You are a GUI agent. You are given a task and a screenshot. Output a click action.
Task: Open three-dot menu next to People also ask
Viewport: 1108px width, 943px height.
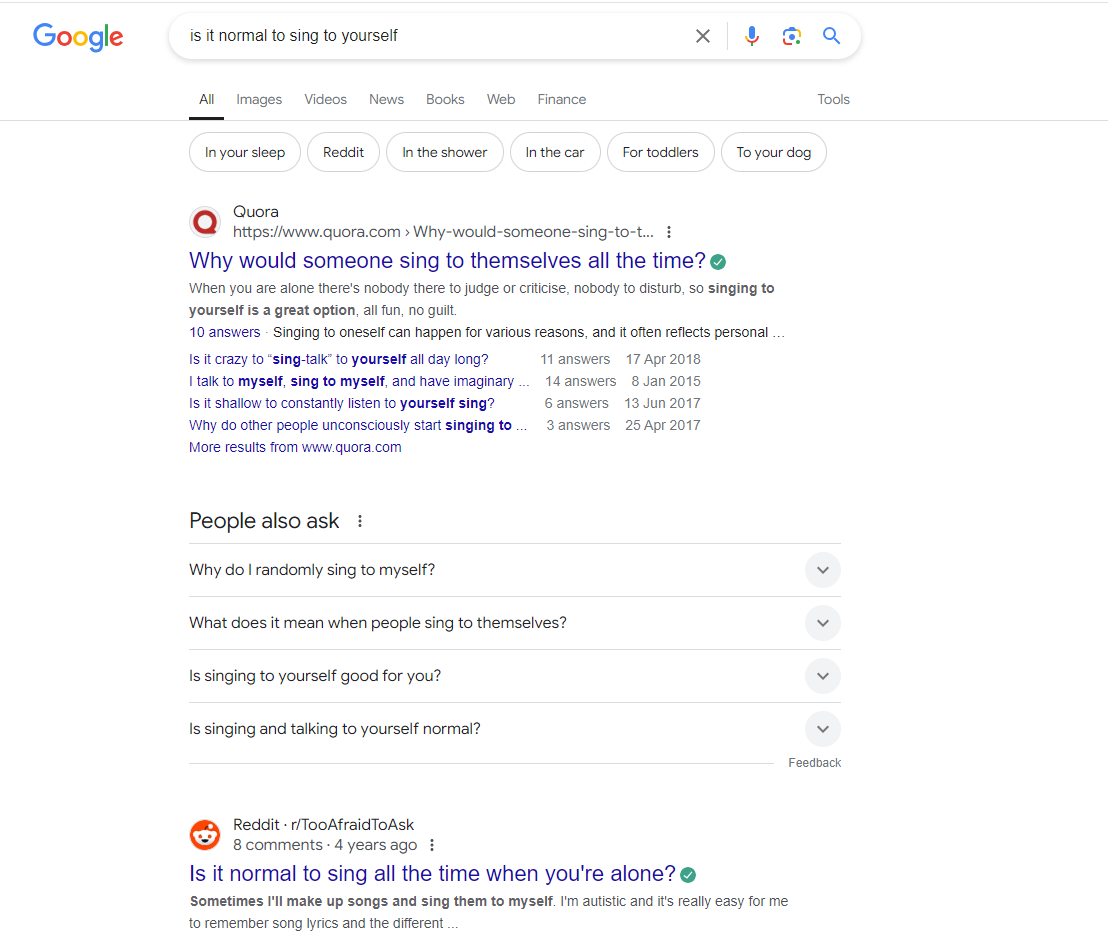pos(360,521)
